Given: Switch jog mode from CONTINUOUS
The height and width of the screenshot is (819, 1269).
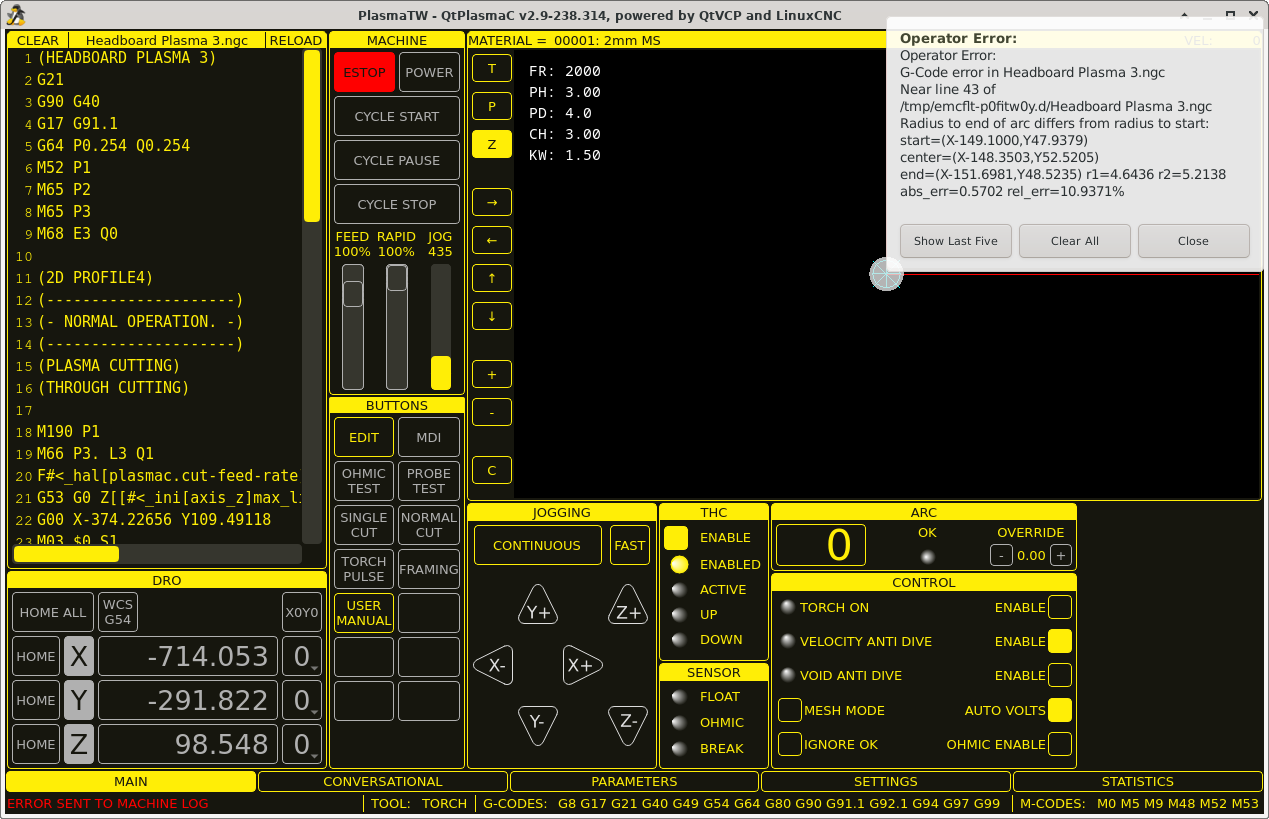Looking at the screenshot, I should coord(537,545).
